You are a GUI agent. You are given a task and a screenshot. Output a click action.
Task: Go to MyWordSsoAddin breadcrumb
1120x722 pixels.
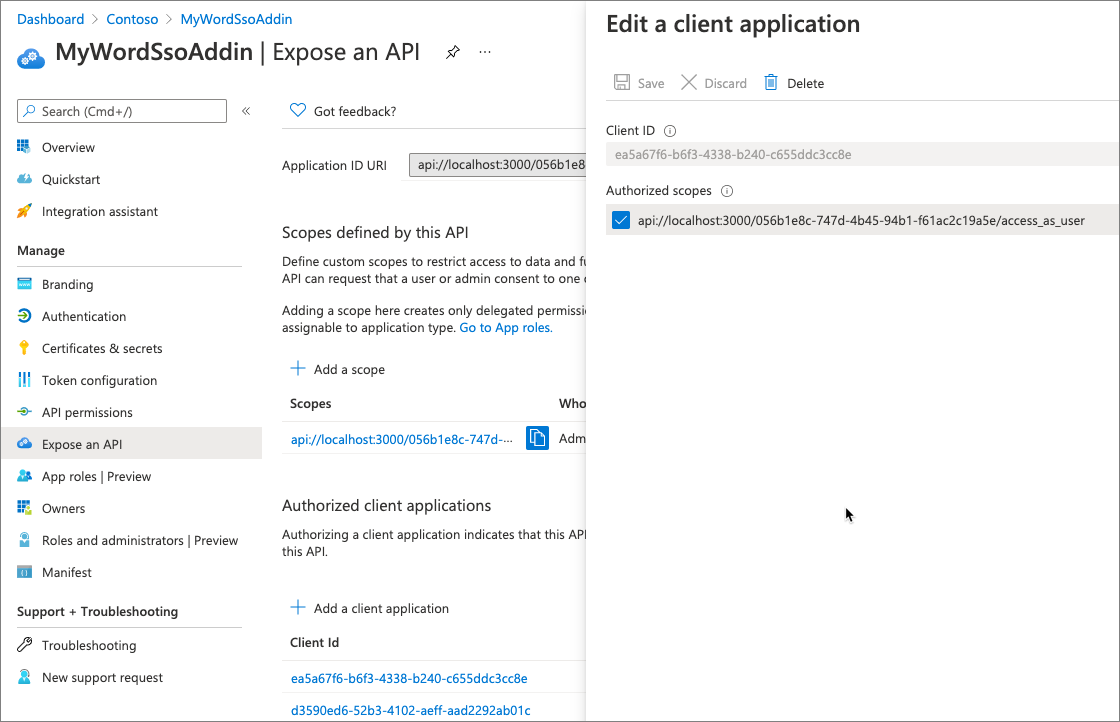pyautogui.click(x=236, y=19)
